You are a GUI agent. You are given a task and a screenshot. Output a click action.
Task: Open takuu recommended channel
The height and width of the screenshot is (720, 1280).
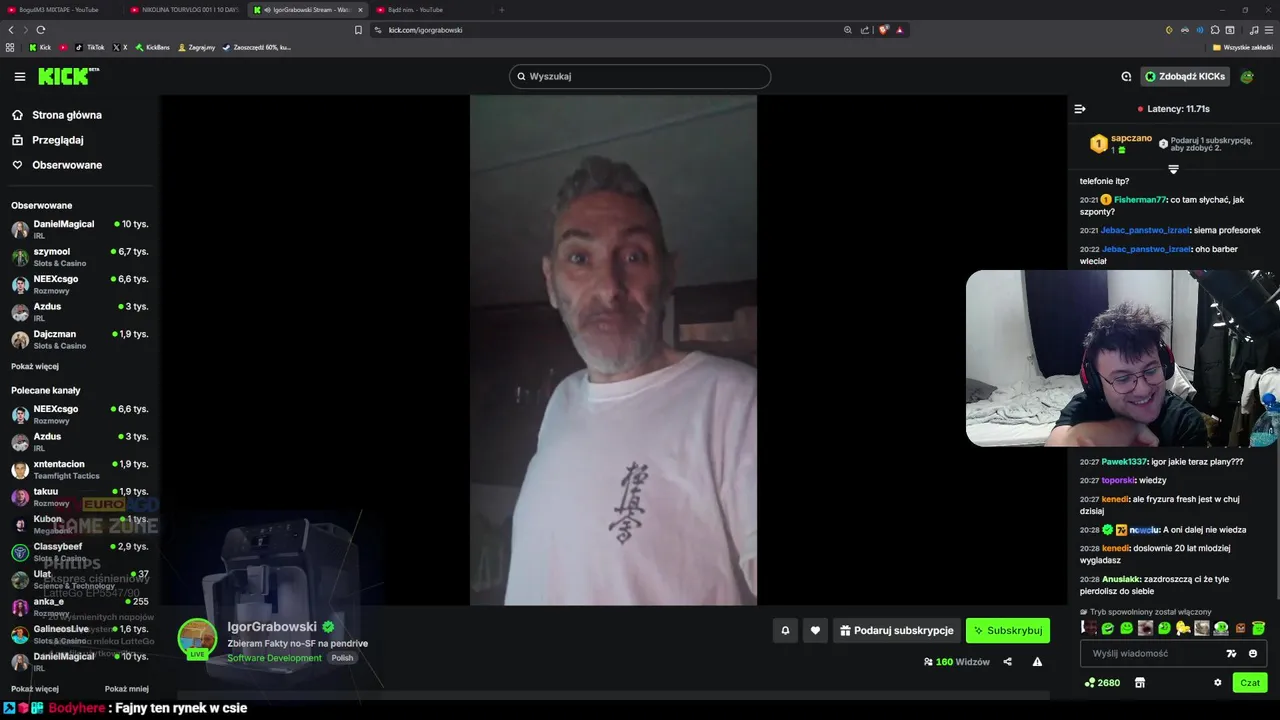80,497
